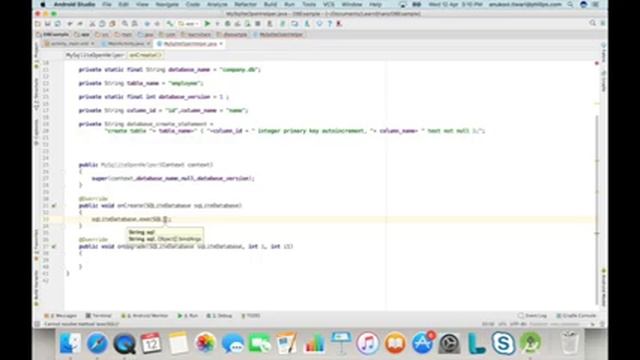Viewport: 640px width, 360px height.
Task: Open the Messages tool window
Action: [x=61, y=316]
